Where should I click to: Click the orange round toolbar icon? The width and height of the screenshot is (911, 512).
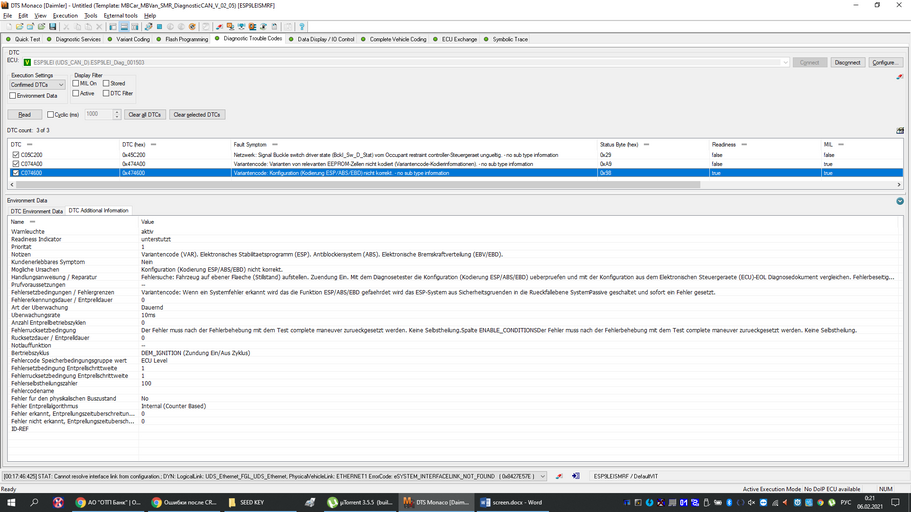coord(192,27)
